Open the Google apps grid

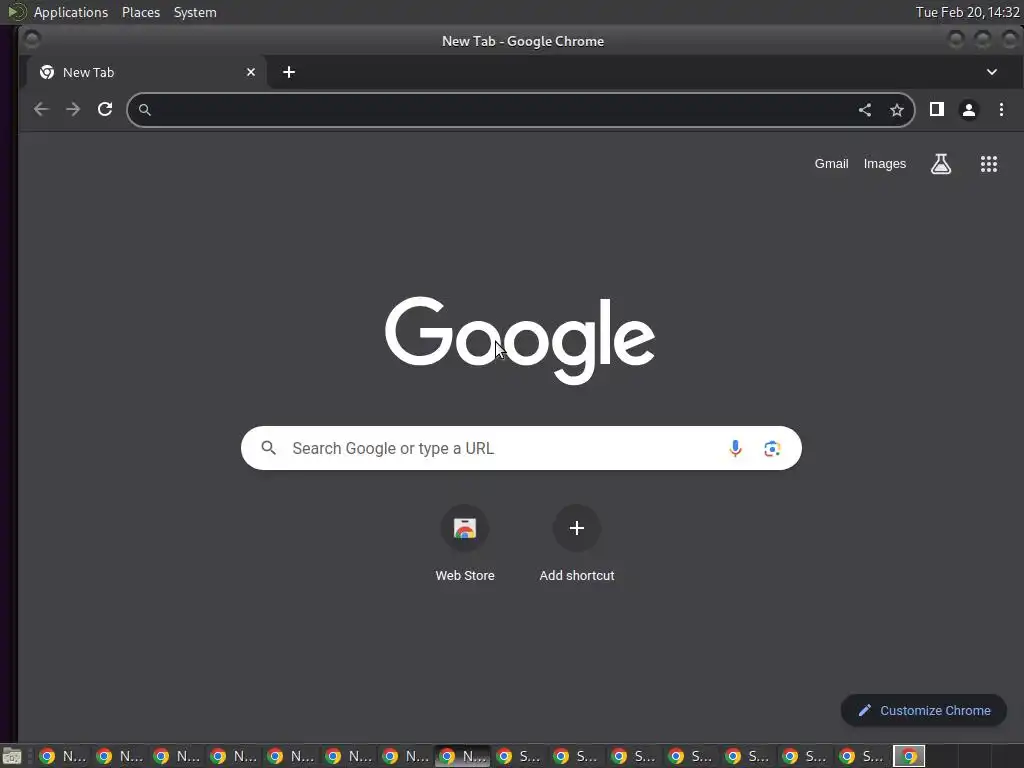click(989, 164)
